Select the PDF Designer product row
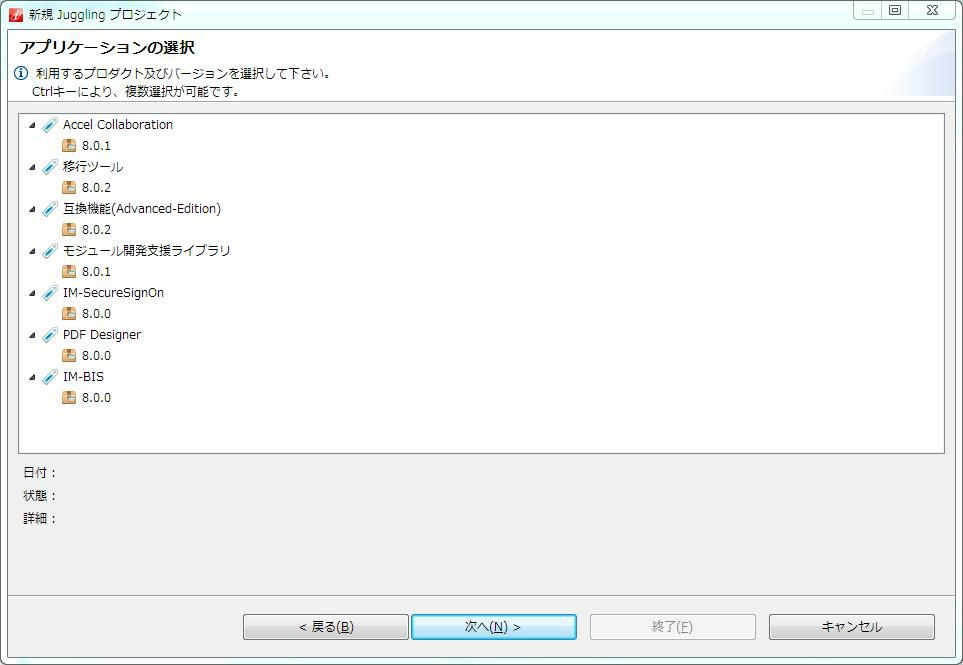Viewport: 963px width, 665px height. (x=102, y=335)
